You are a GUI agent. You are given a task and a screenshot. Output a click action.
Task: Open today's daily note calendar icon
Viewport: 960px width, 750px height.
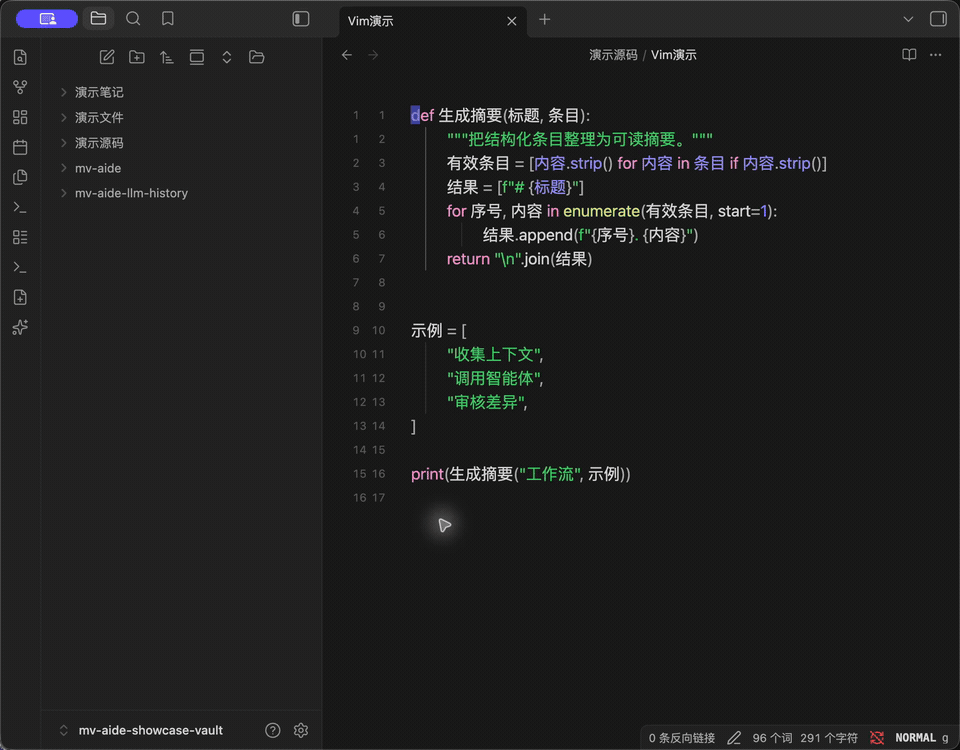pyautogui.click(x=20, y=147)
